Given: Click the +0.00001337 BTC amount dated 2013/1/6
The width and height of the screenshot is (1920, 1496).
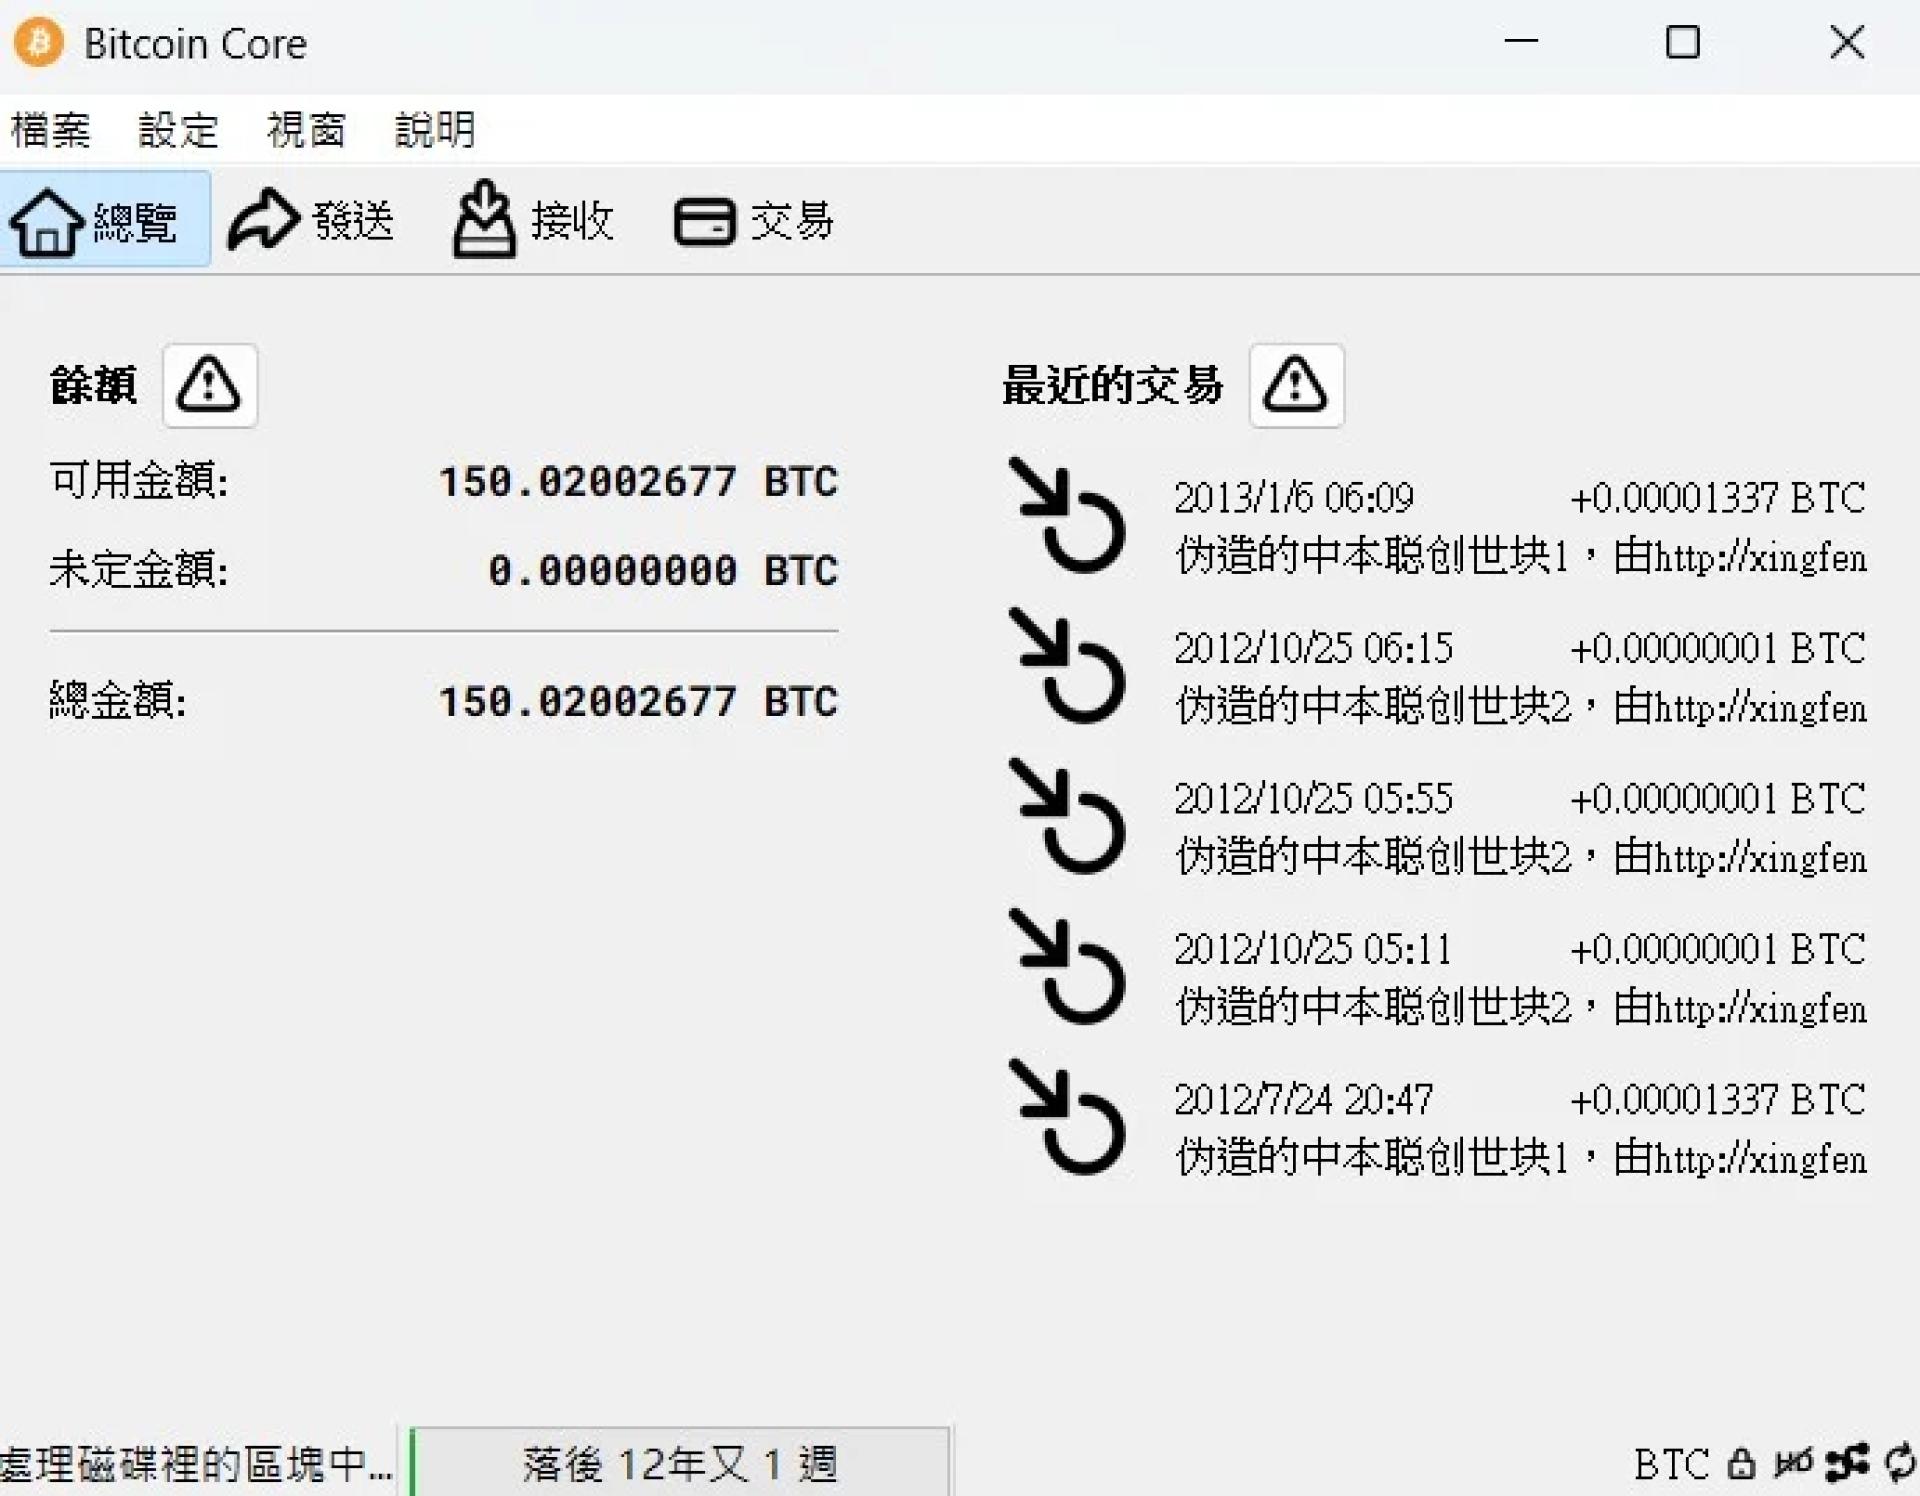Looking at the screenshot, I should click(x=1718, y=498).
